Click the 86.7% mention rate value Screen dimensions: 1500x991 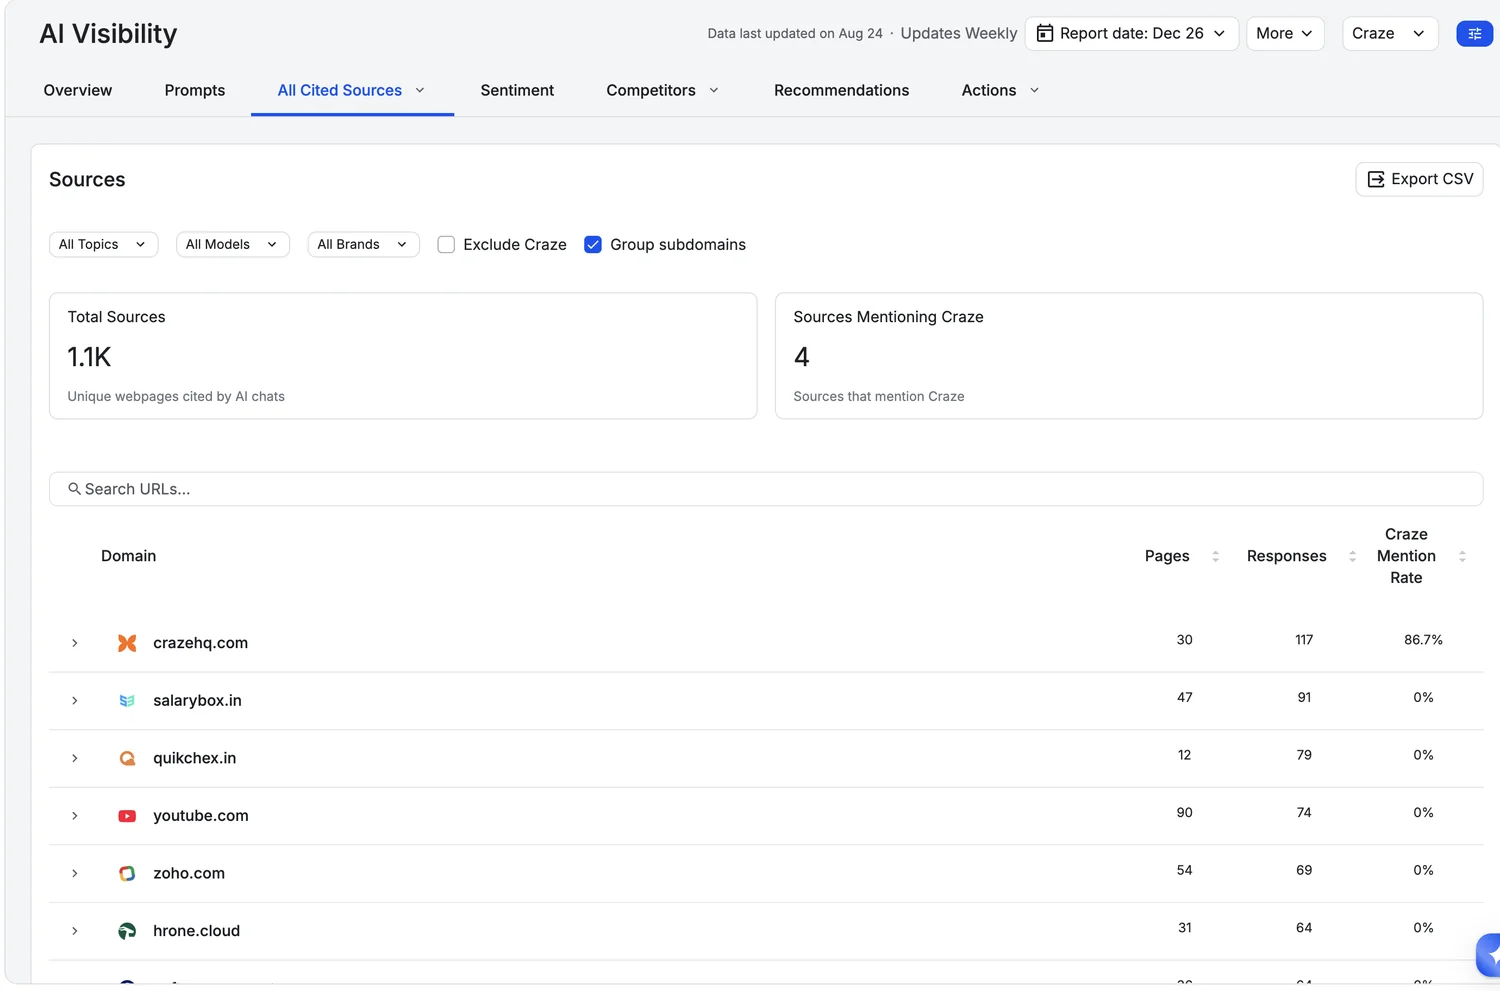pyautogui.click(x=1423, y=640)
